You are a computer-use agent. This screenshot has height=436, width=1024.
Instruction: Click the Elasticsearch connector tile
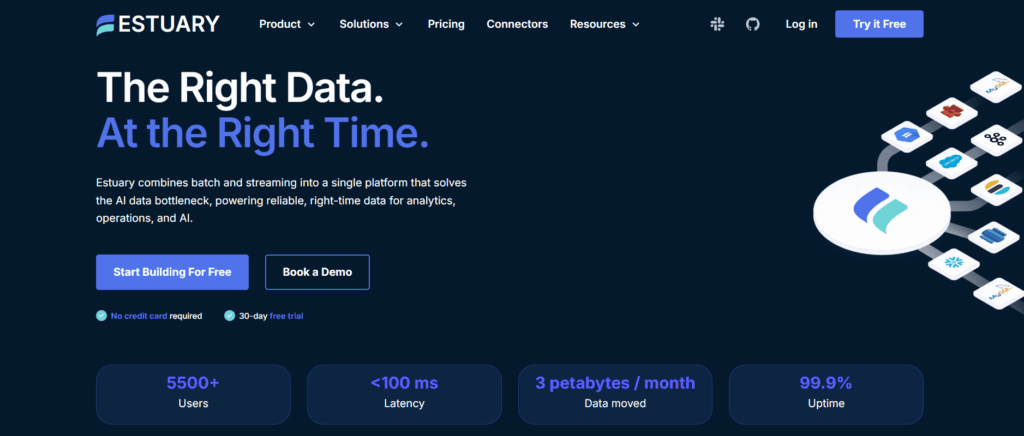995,187
